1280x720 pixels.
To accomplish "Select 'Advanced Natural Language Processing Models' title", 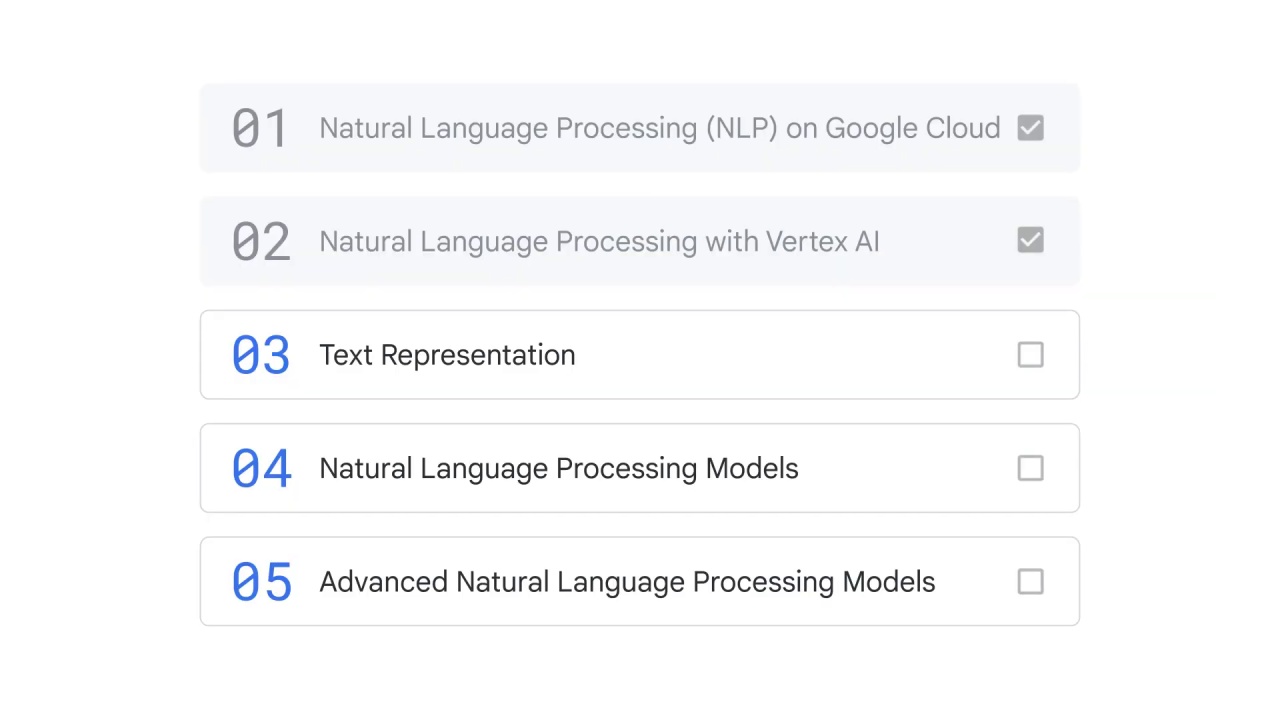I will pyautogui.click(x=627, y=583).
